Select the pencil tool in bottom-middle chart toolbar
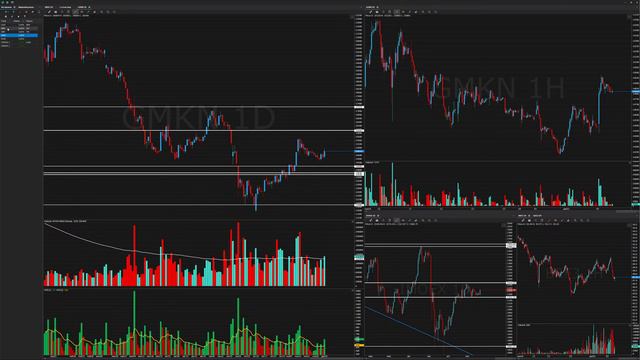This screenshot has height=360, width=640. coord(371,220)
